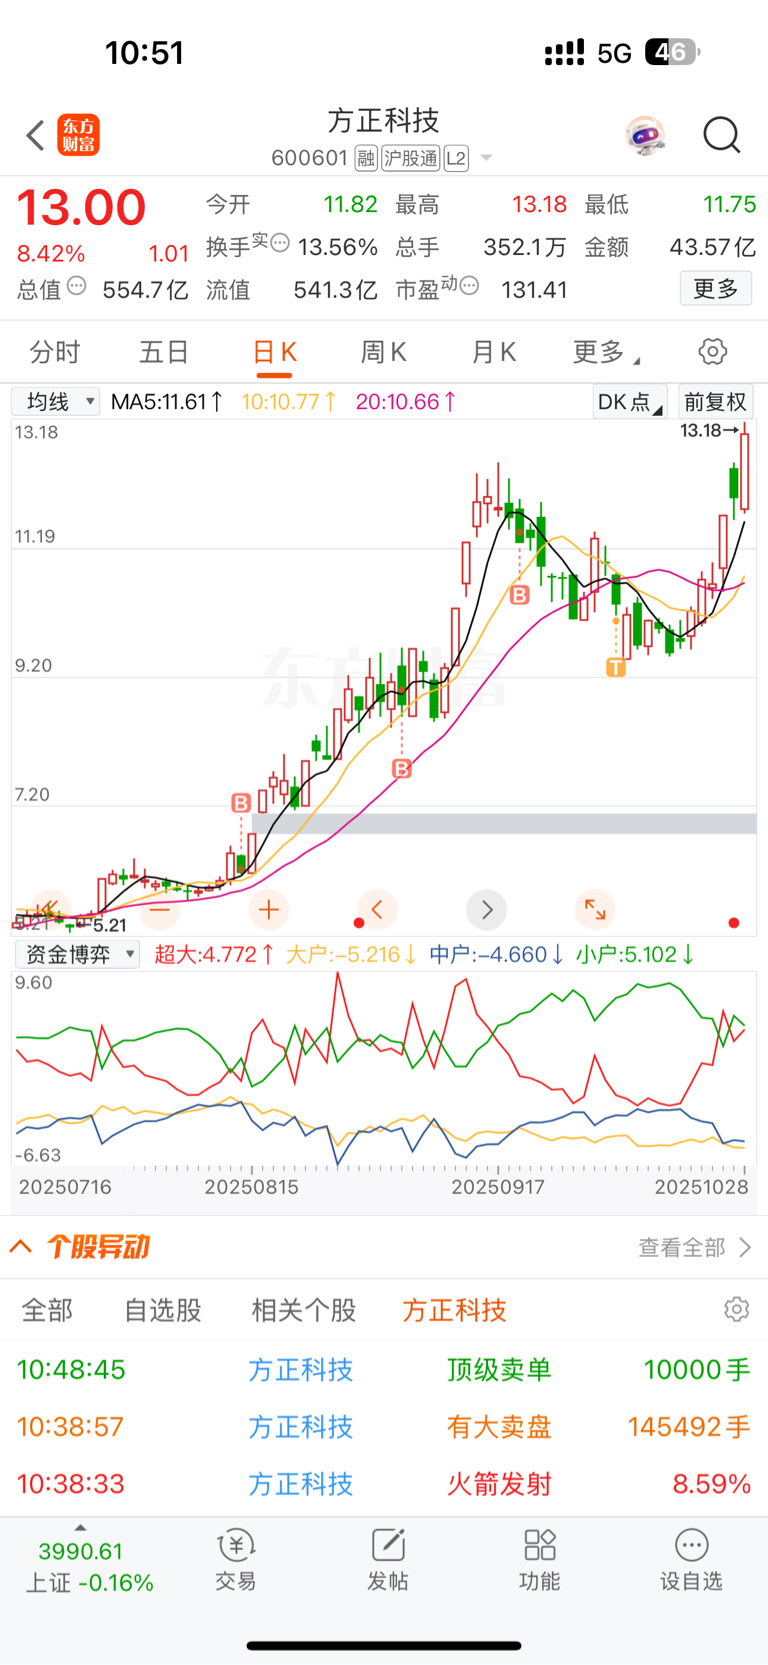
Task: Open the 均线 indicator dropdown
Action: point(56,402)
